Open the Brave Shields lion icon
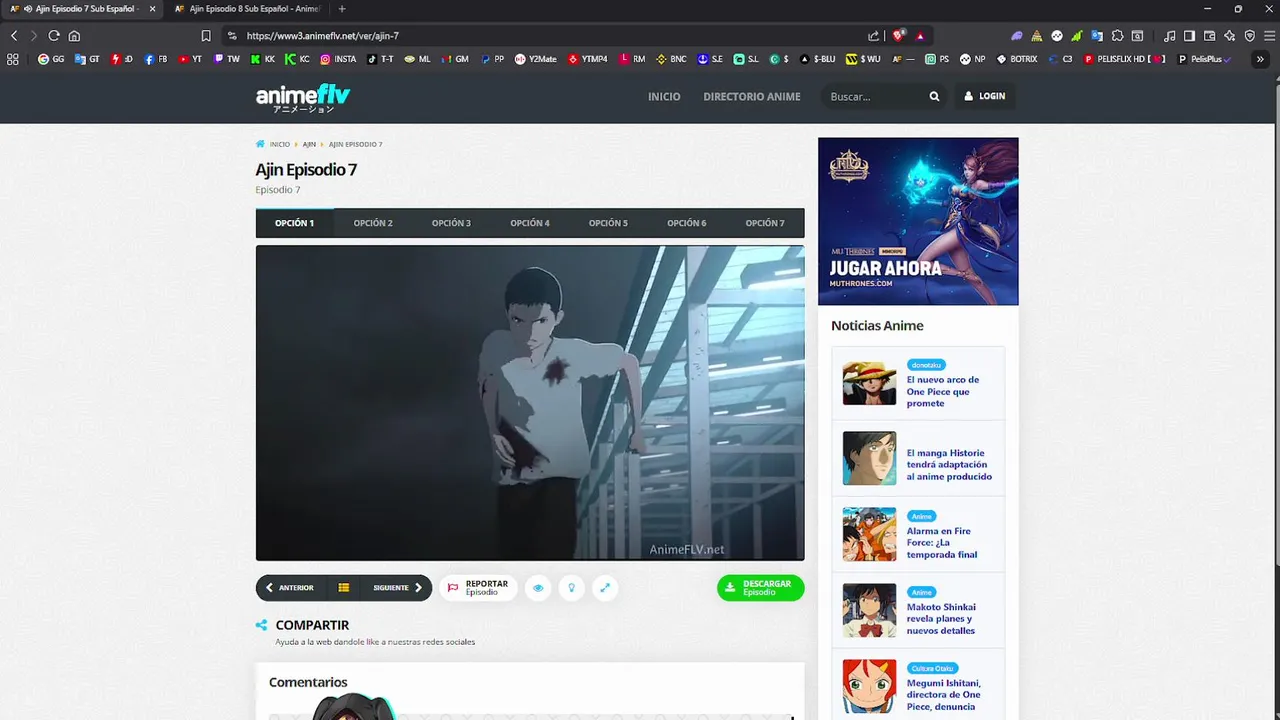Screen dimensions: 1280x720 898,35
